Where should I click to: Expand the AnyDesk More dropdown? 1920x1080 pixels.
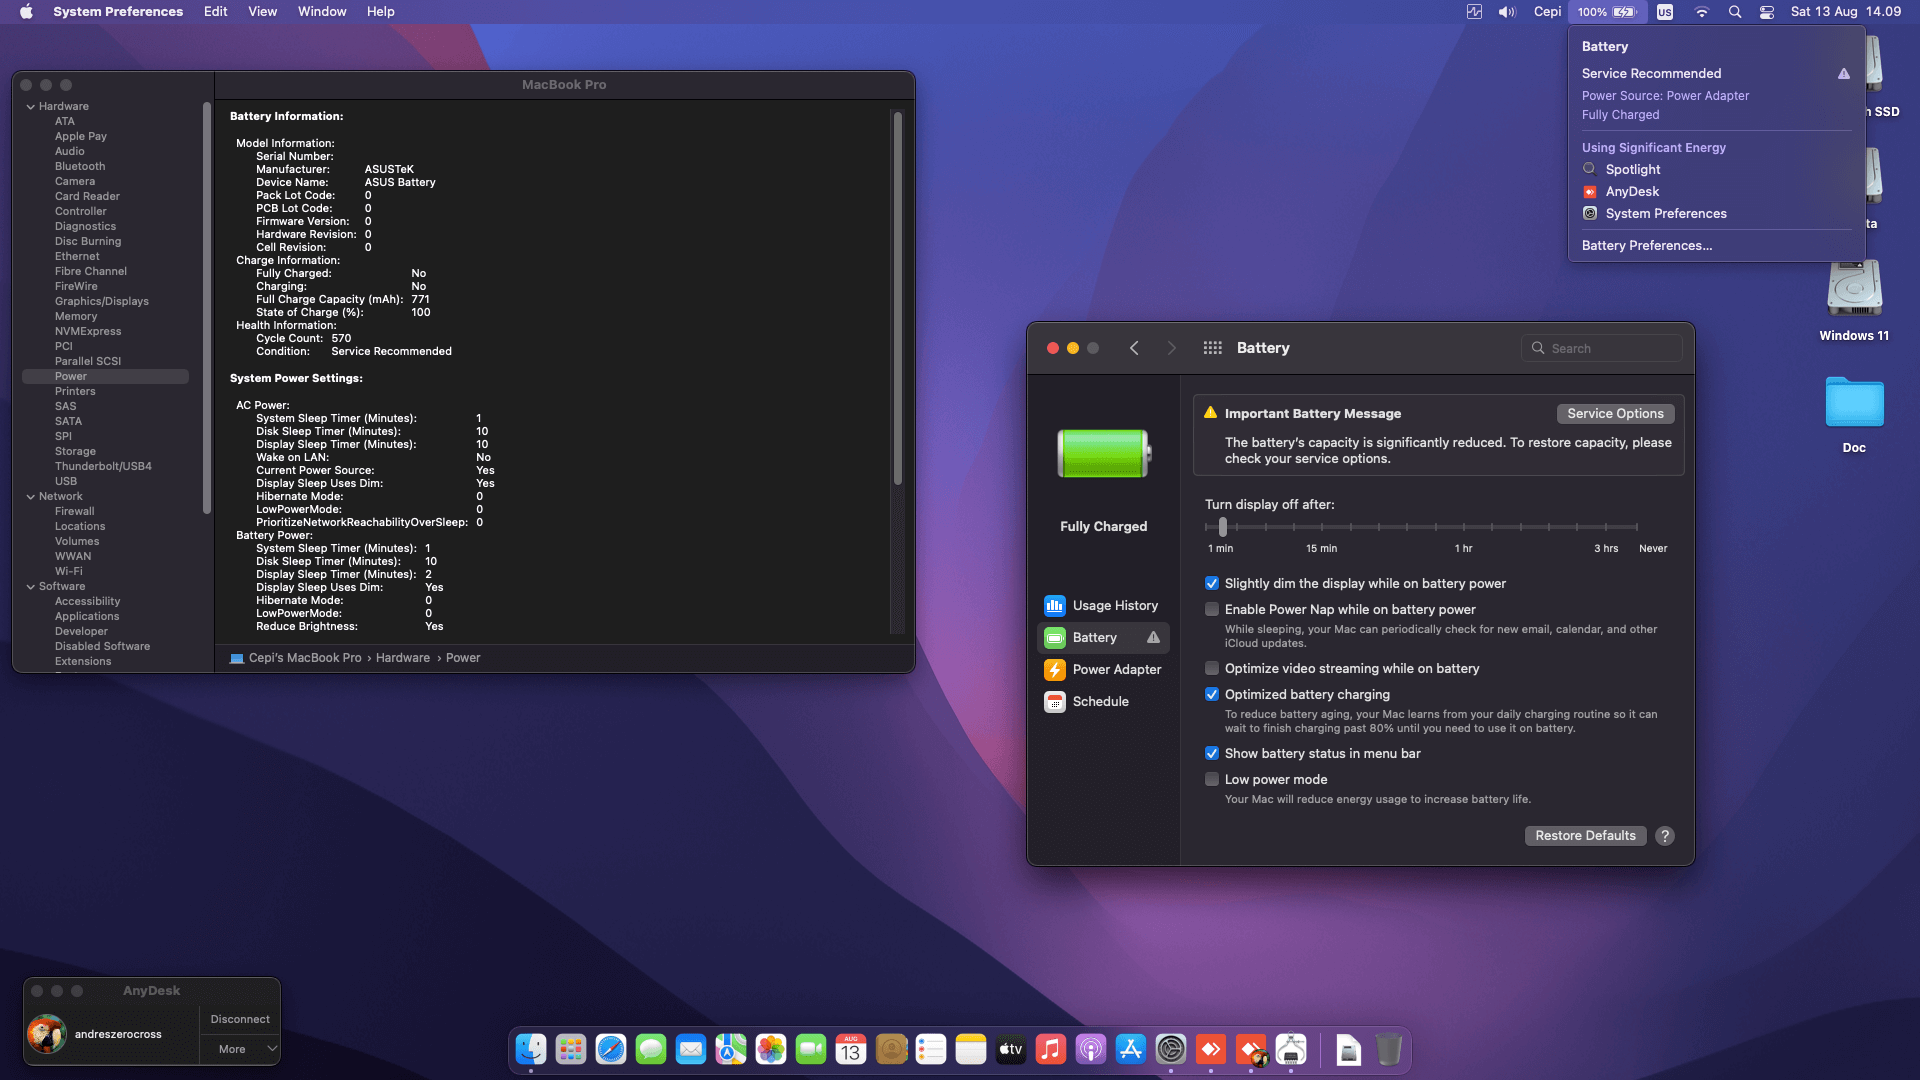pyautogui.click(x=240, y=1049)
